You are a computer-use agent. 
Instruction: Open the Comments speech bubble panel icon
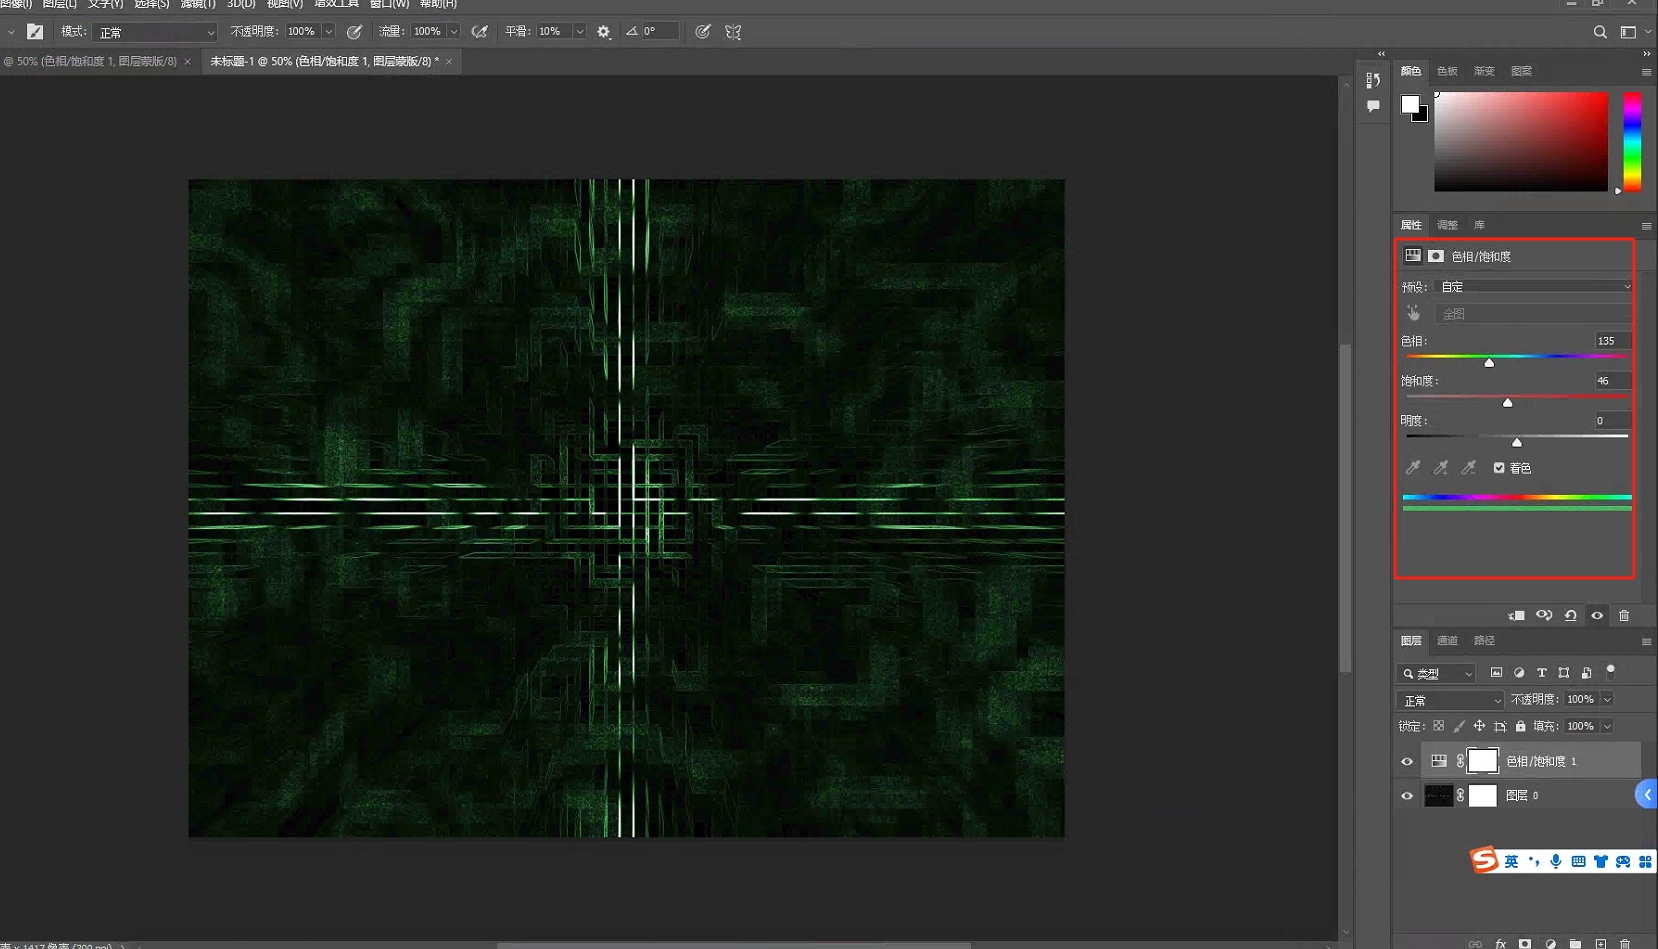click(x=1373, y=106)
